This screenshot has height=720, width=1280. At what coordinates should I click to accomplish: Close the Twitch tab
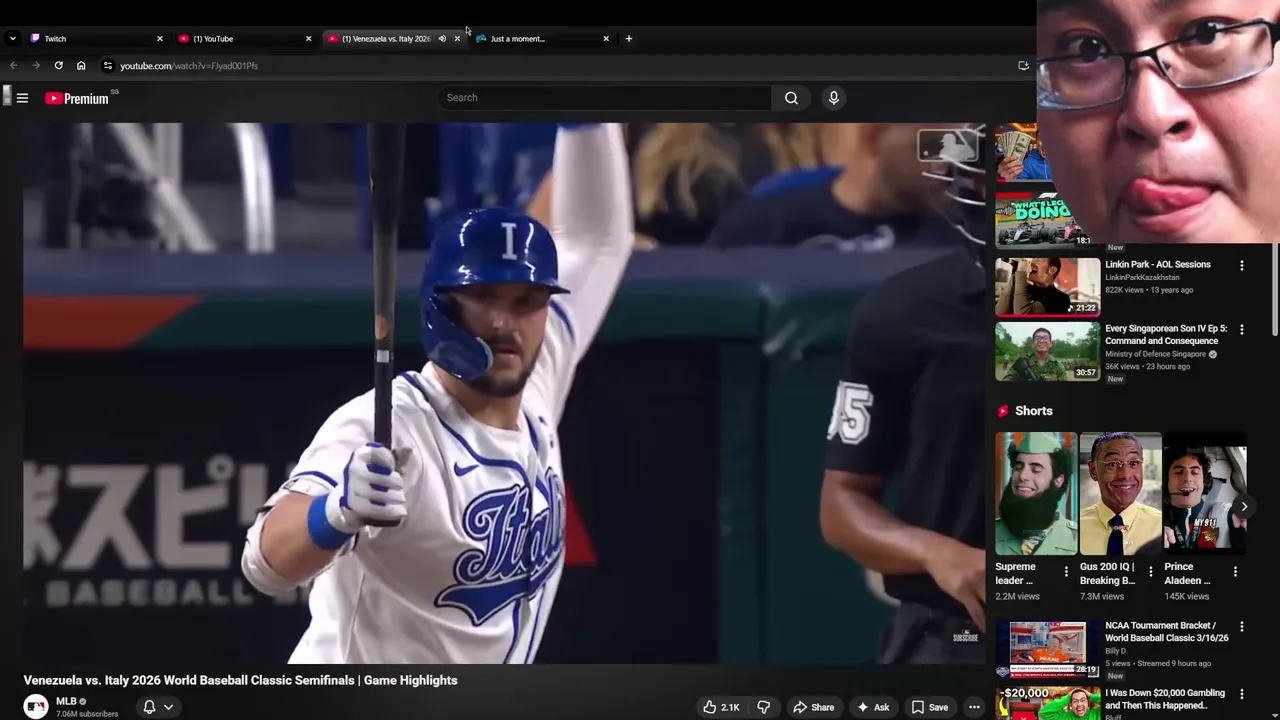159,39
